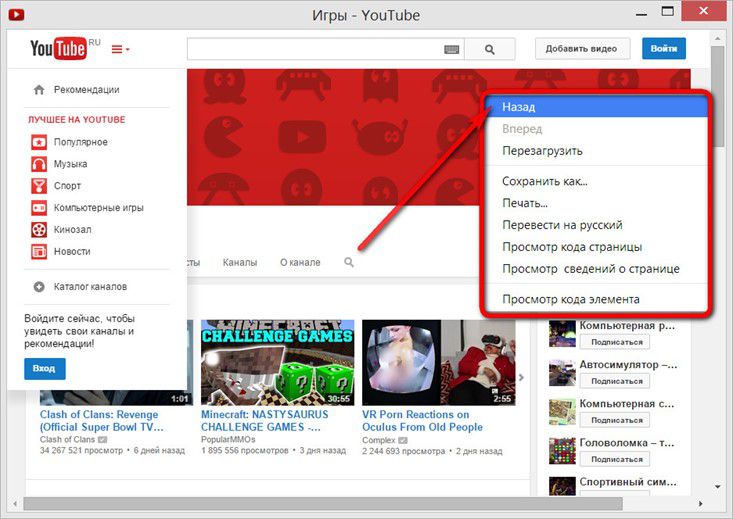
Task: Click the on-screen keyboard icon
Action: [x=451, y=49]
